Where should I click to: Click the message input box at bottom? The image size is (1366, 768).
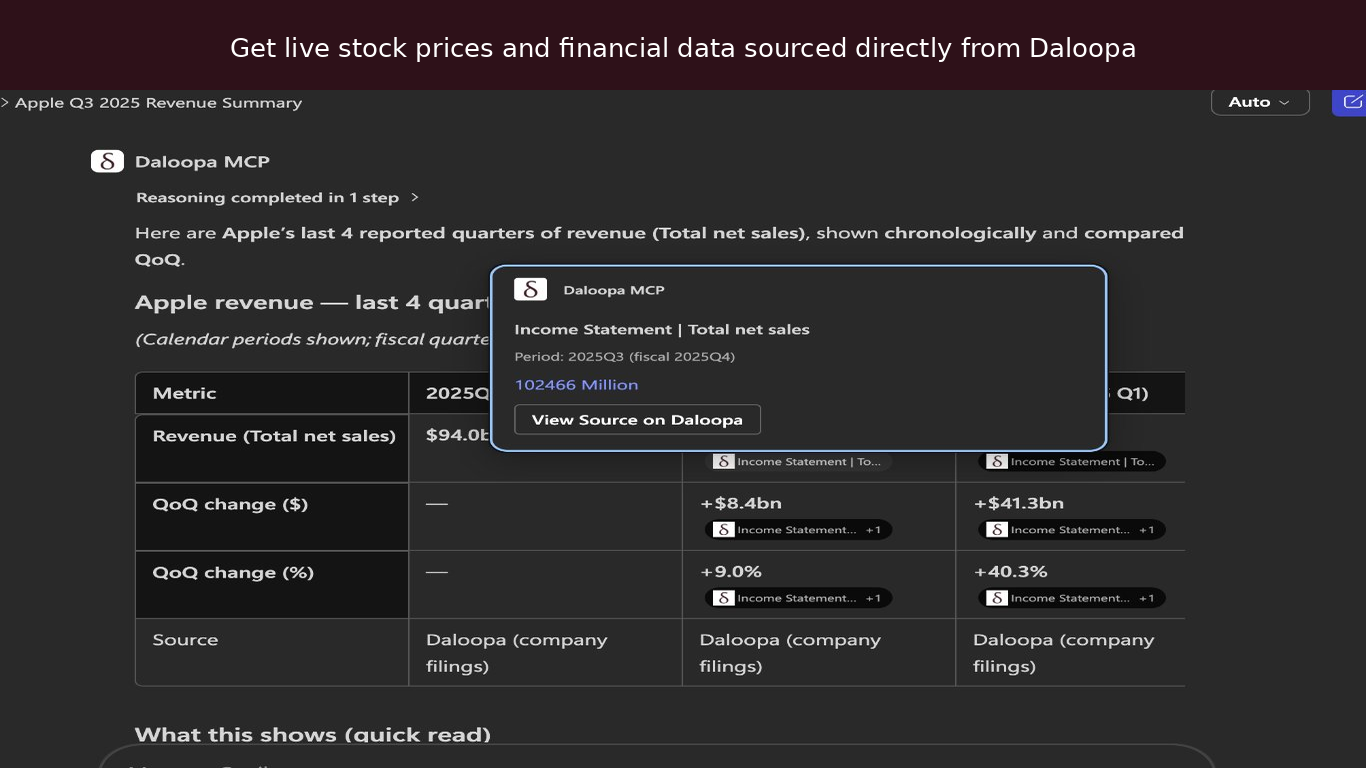(x=657, y=757)
